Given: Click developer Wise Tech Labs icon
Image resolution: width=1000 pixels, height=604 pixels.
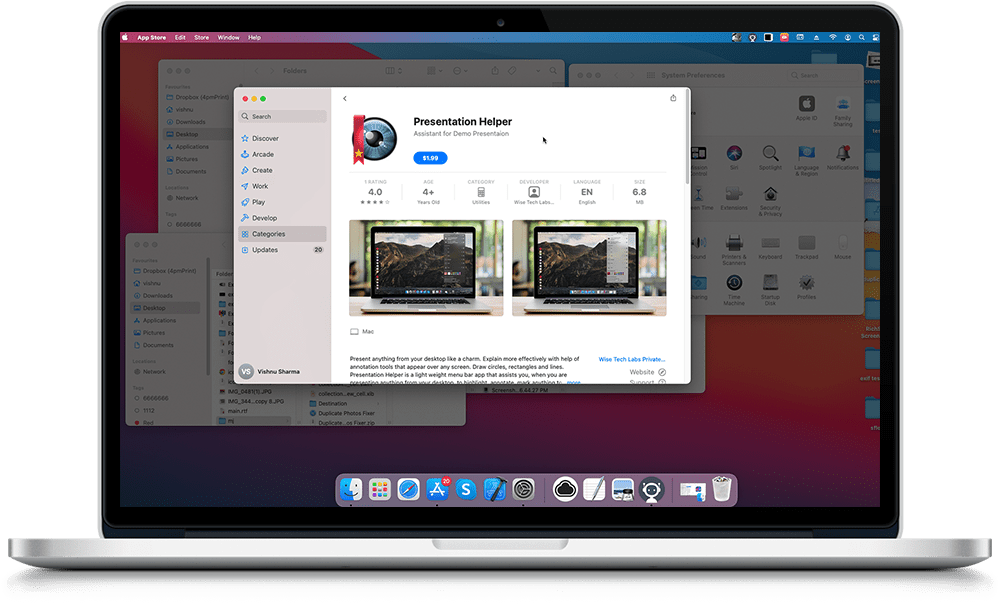Looking at the screenshot, I should 534,192.
